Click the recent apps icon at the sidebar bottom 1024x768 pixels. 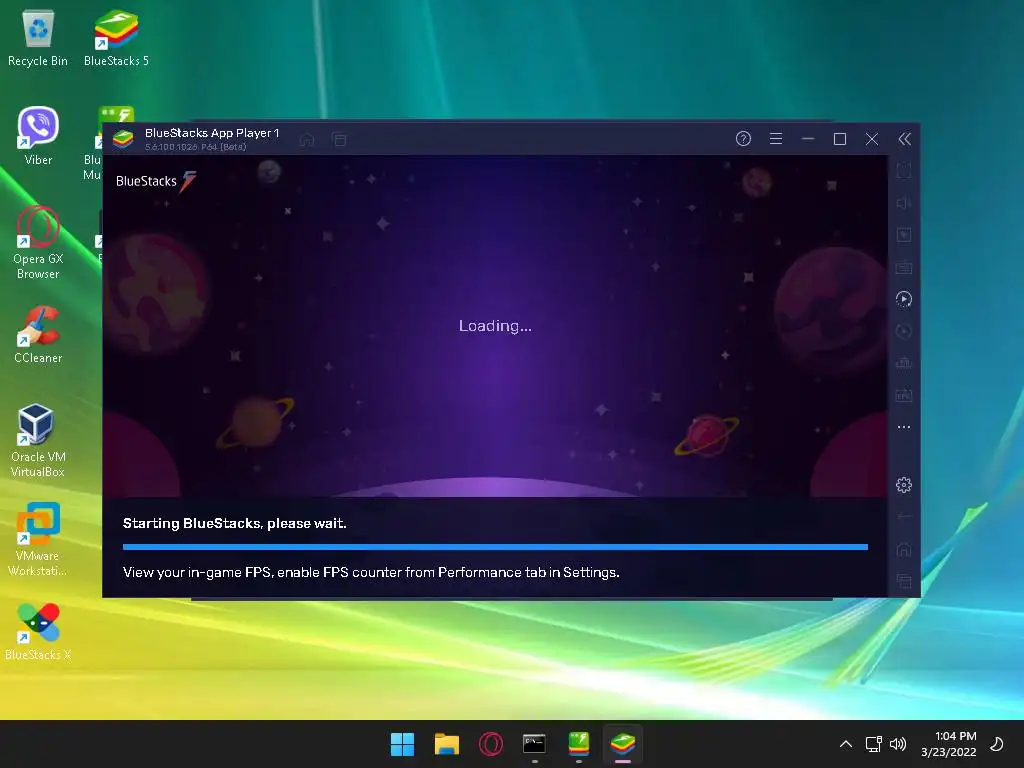click(904, 581)
